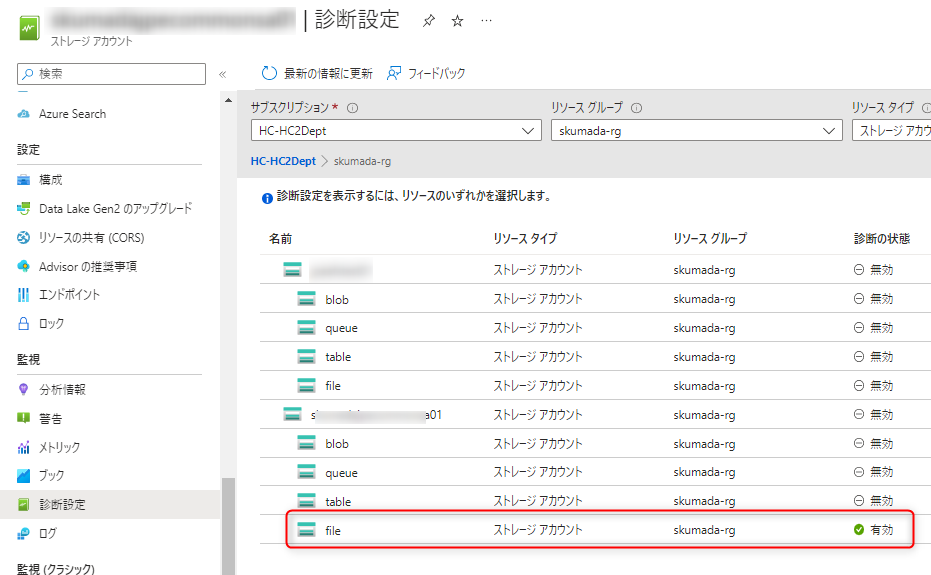
Task: Open 分析情報 sidebar entry
Action: tap(62, 390)
